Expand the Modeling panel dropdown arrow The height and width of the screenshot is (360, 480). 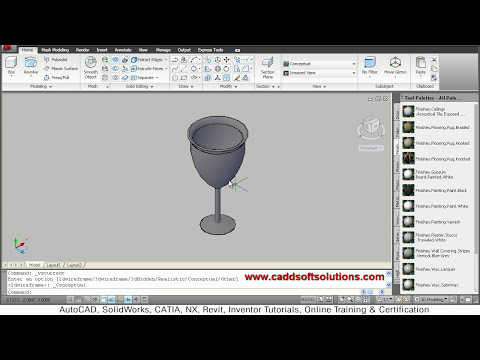pyautogui.click(x=51, y=87)
